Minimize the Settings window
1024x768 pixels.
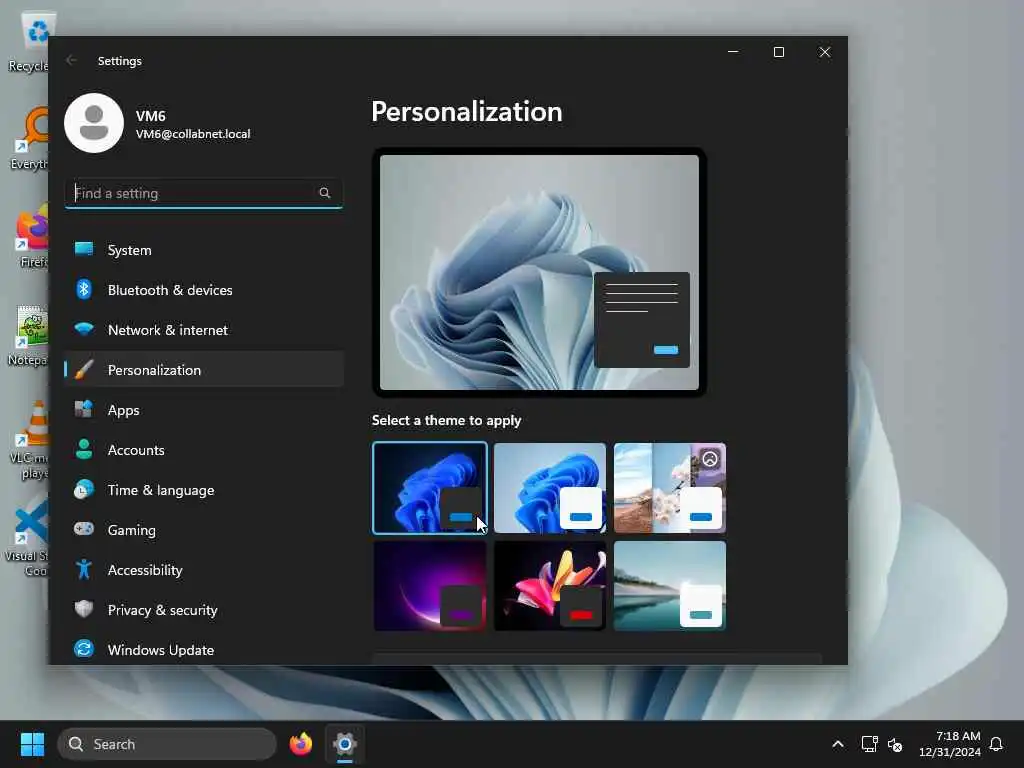[733, 52]
